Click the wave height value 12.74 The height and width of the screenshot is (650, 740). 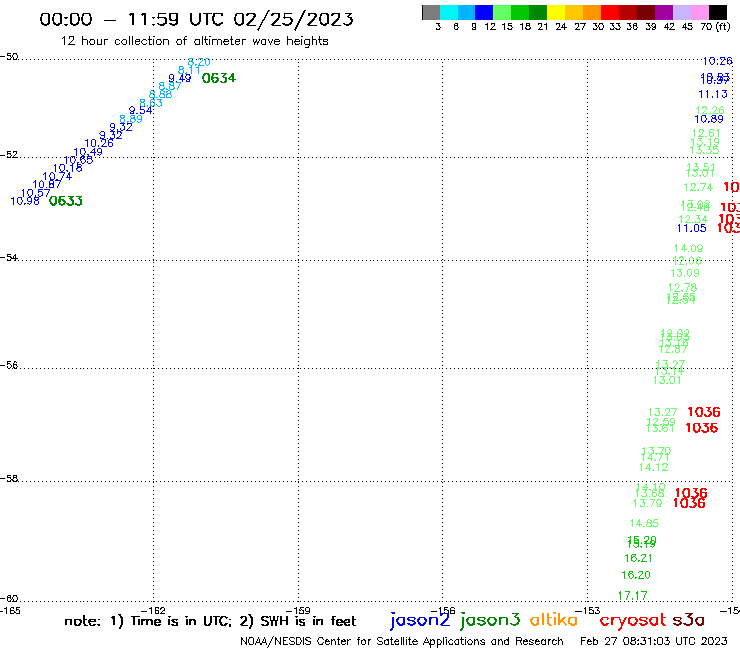(698, 187)
